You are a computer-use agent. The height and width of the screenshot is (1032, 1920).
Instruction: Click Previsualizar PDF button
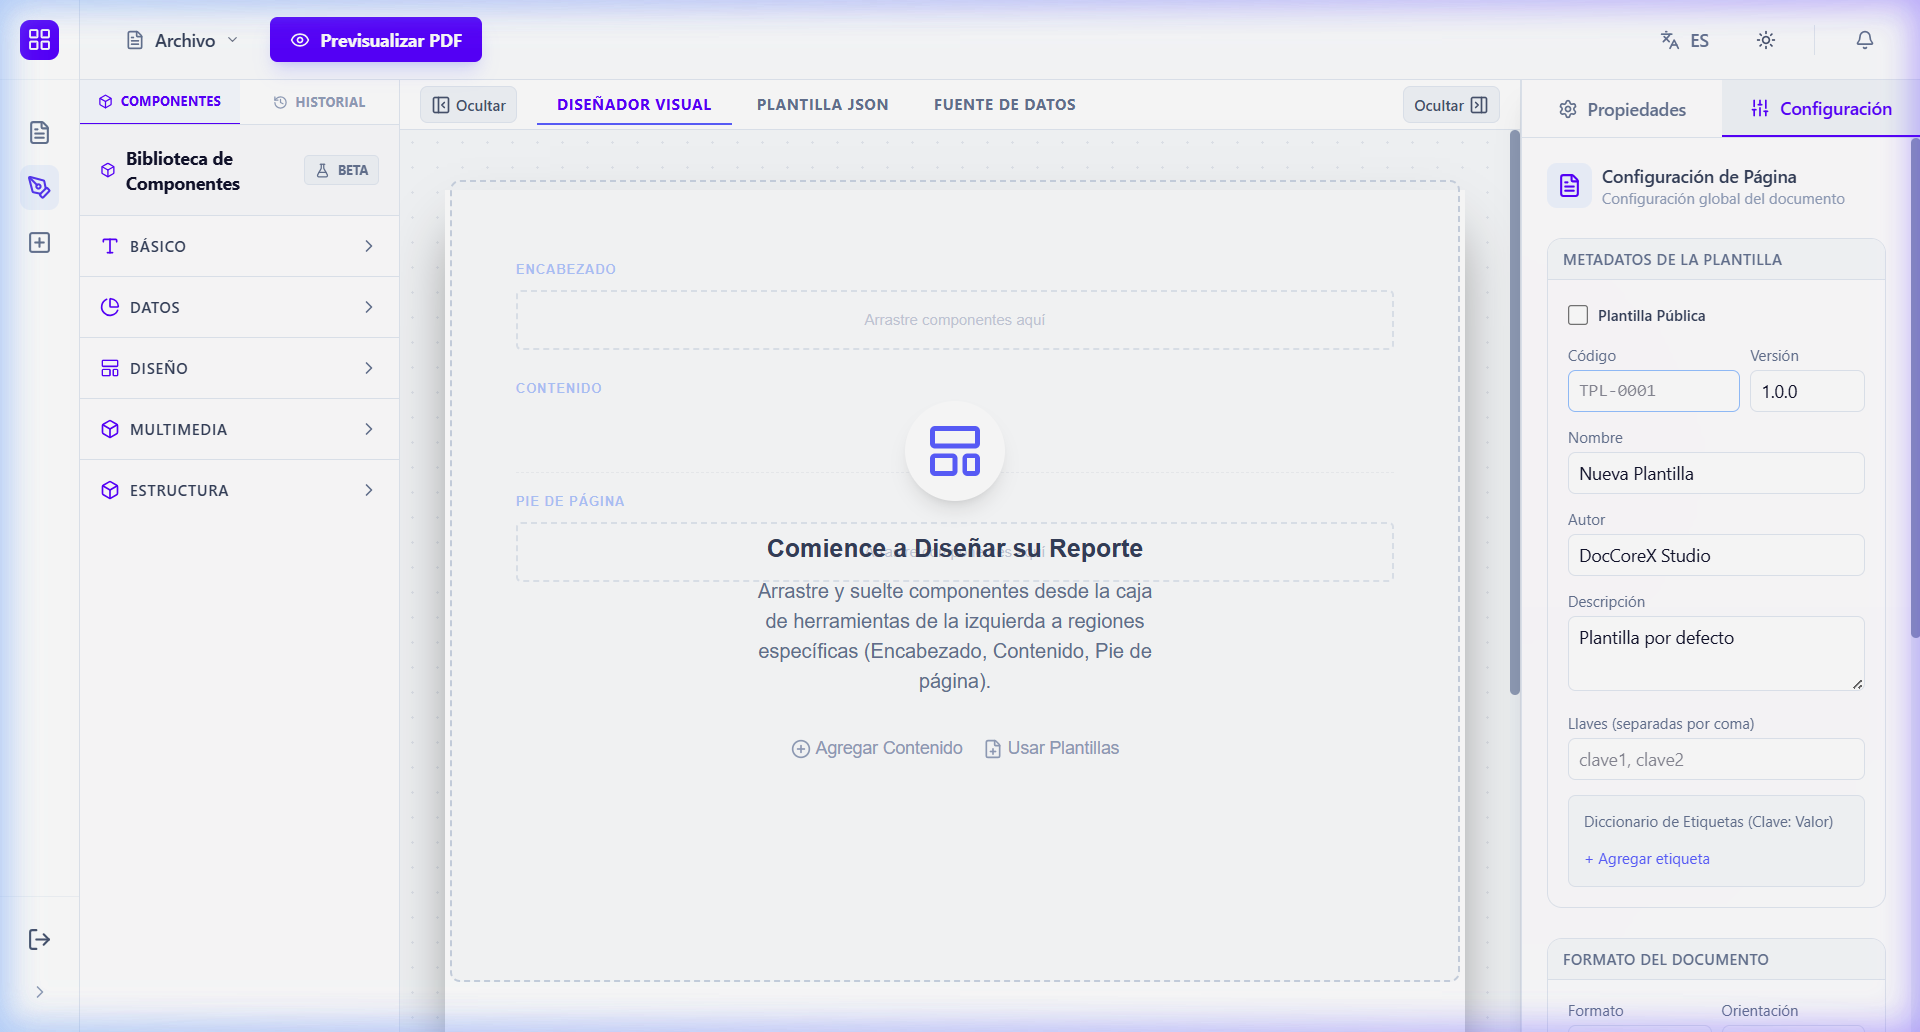coord(376,40)
